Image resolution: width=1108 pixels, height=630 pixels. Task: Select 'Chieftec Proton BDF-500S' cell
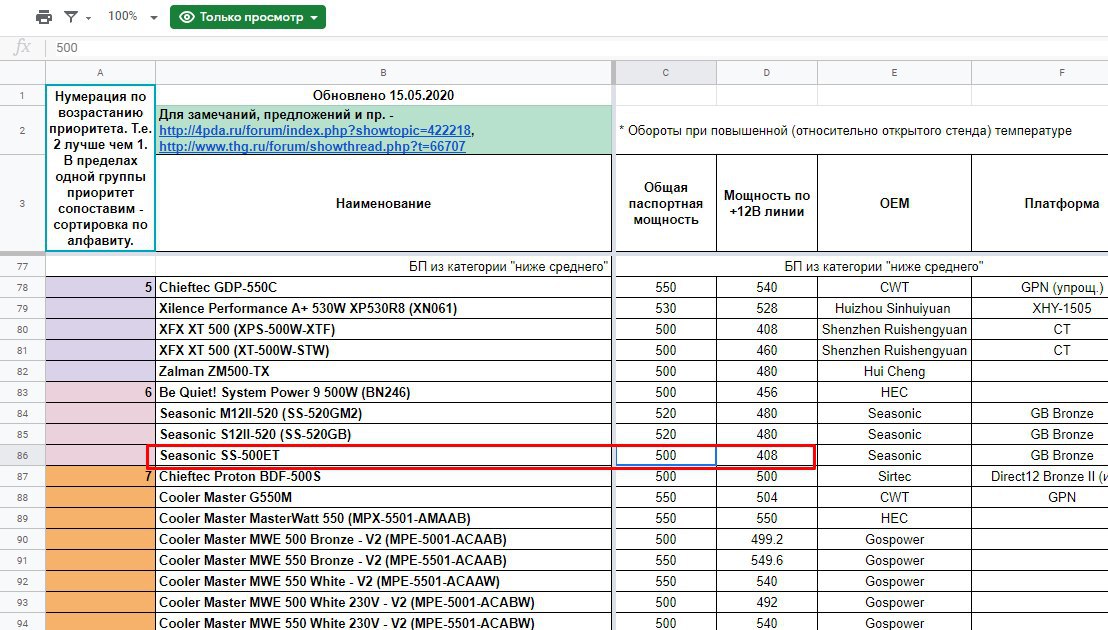click(x=384, y=477)
